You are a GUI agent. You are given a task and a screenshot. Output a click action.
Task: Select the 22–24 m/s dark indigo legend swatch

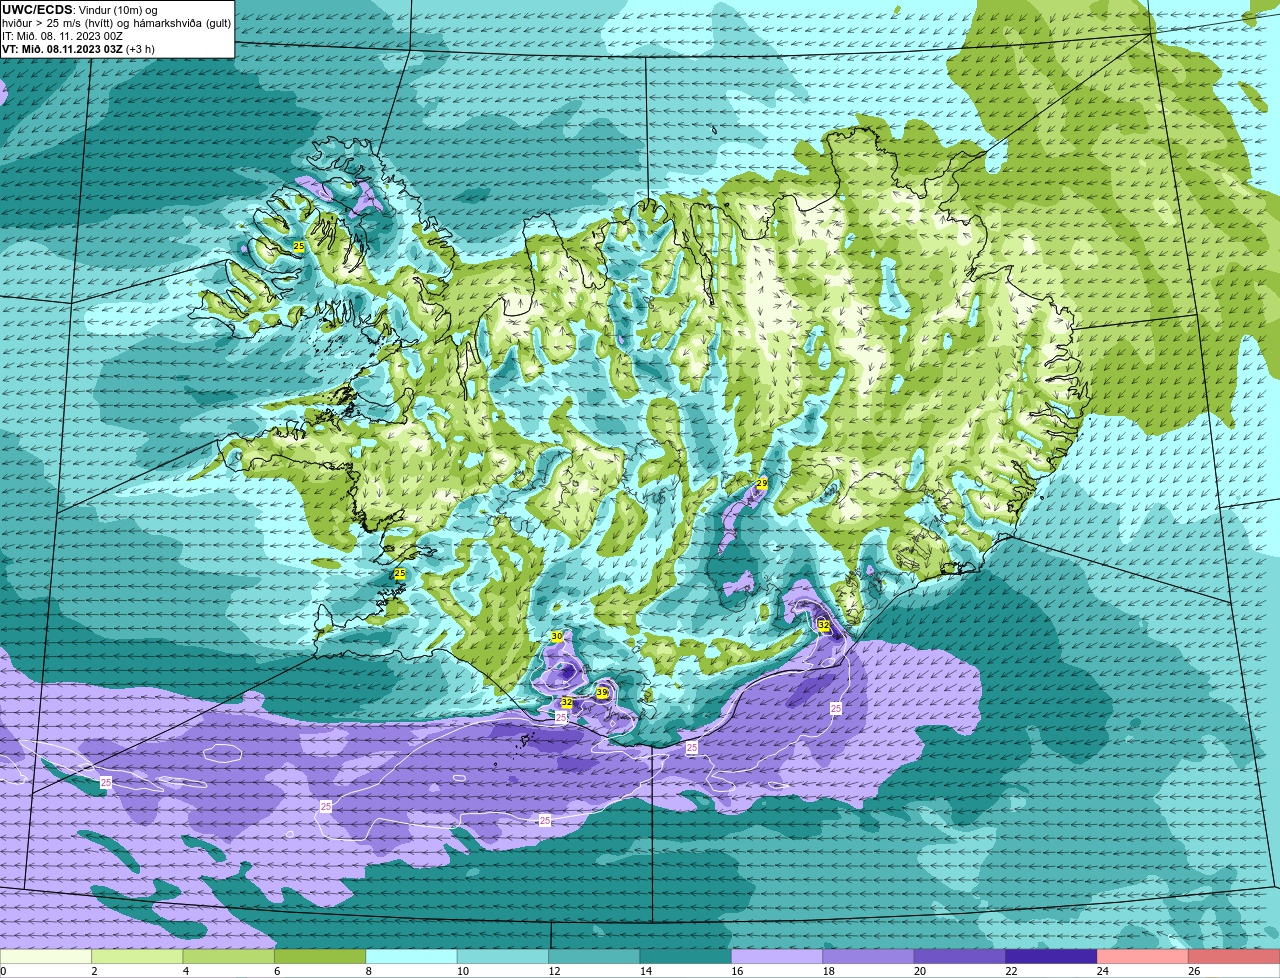click(x=1052, y=956)
